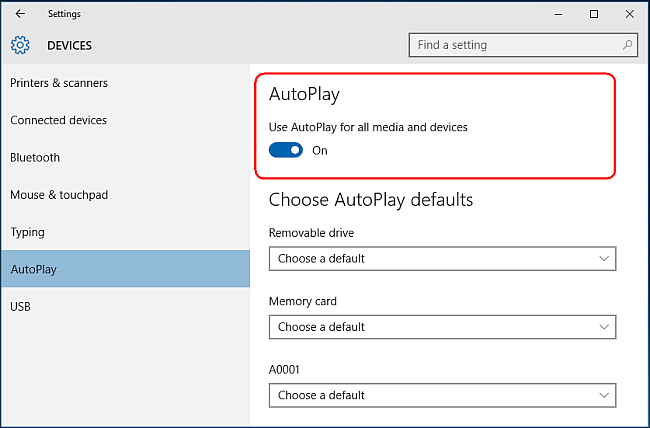Expand the Memory card default dropdown
The height and width of the screenshot is (428, 650).
(442, 327)
